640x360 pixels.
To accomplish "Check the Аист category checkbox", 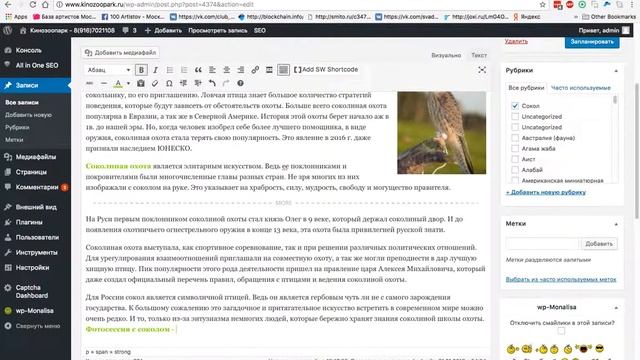I will pos(515,159).
